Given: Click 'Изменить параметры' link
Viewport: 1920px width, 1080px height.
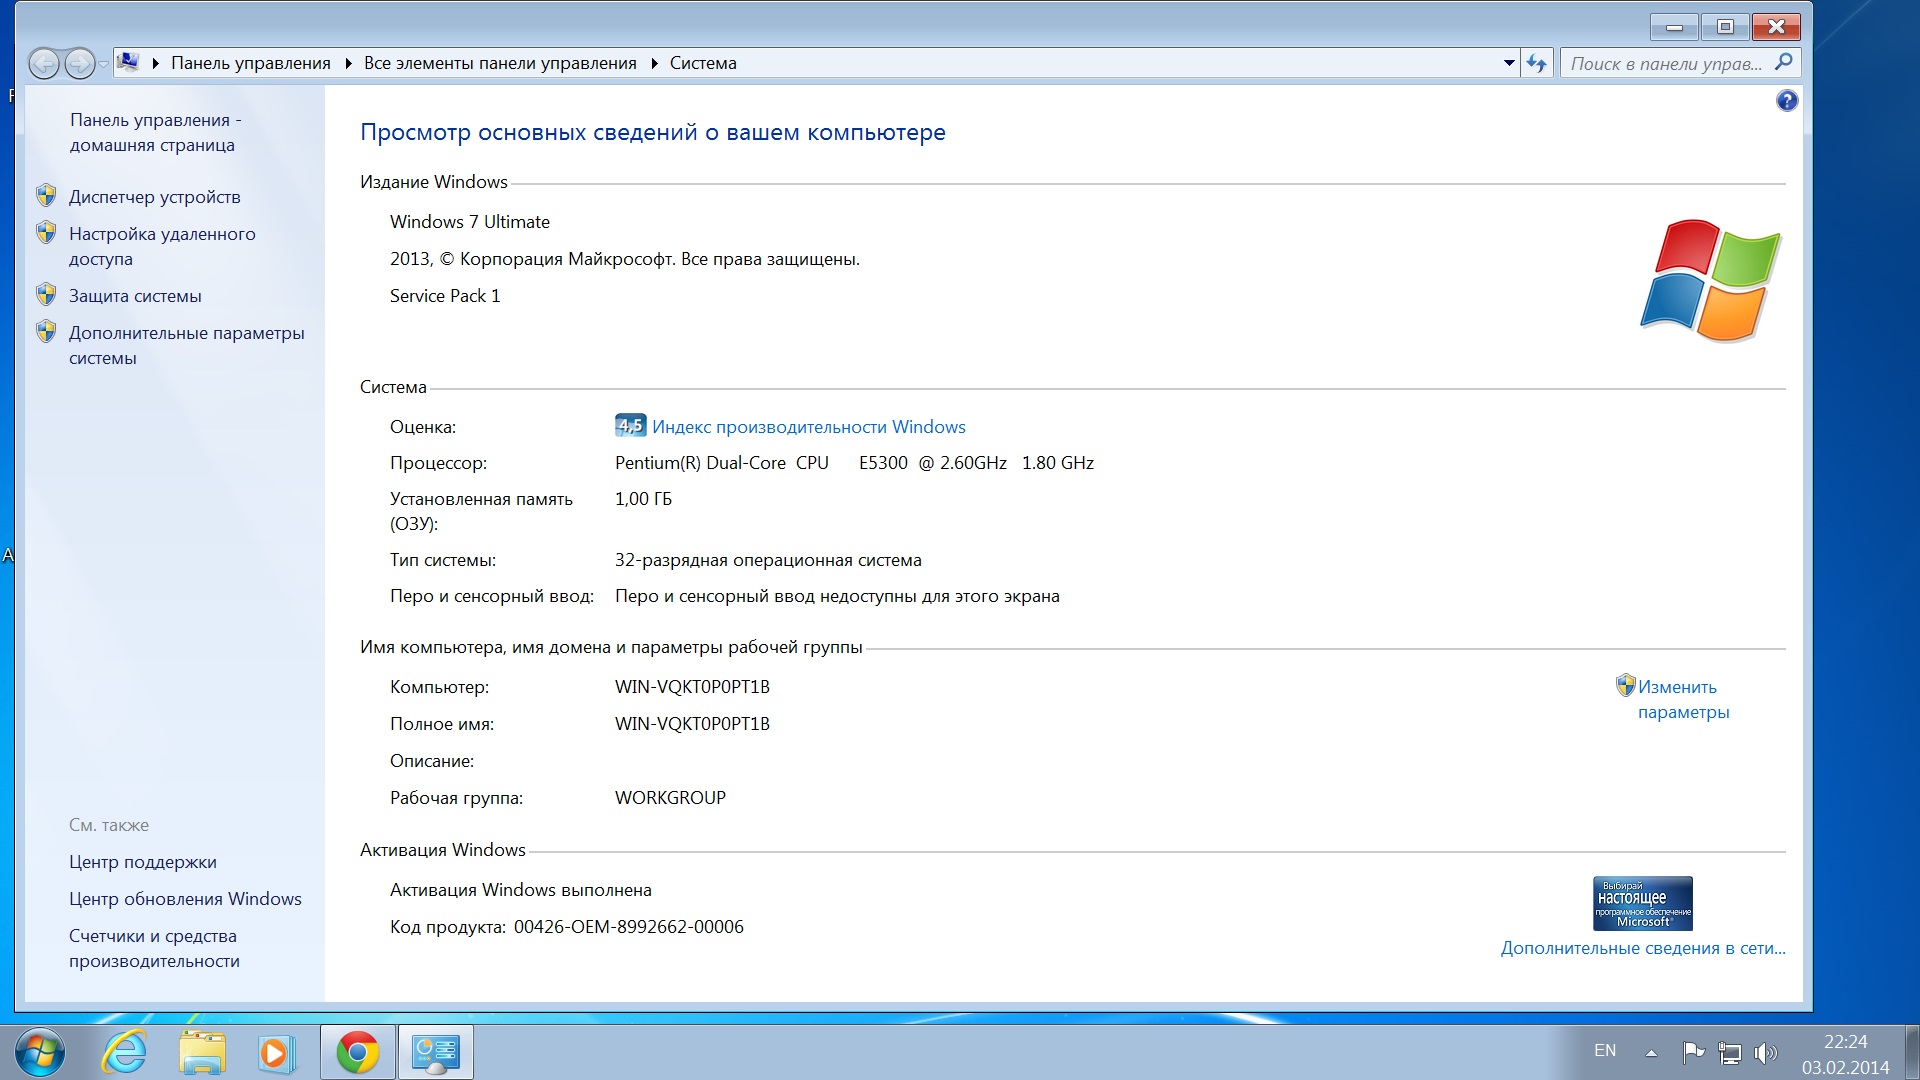Looking at the screenshot, I should click(x=1683, y=699).
